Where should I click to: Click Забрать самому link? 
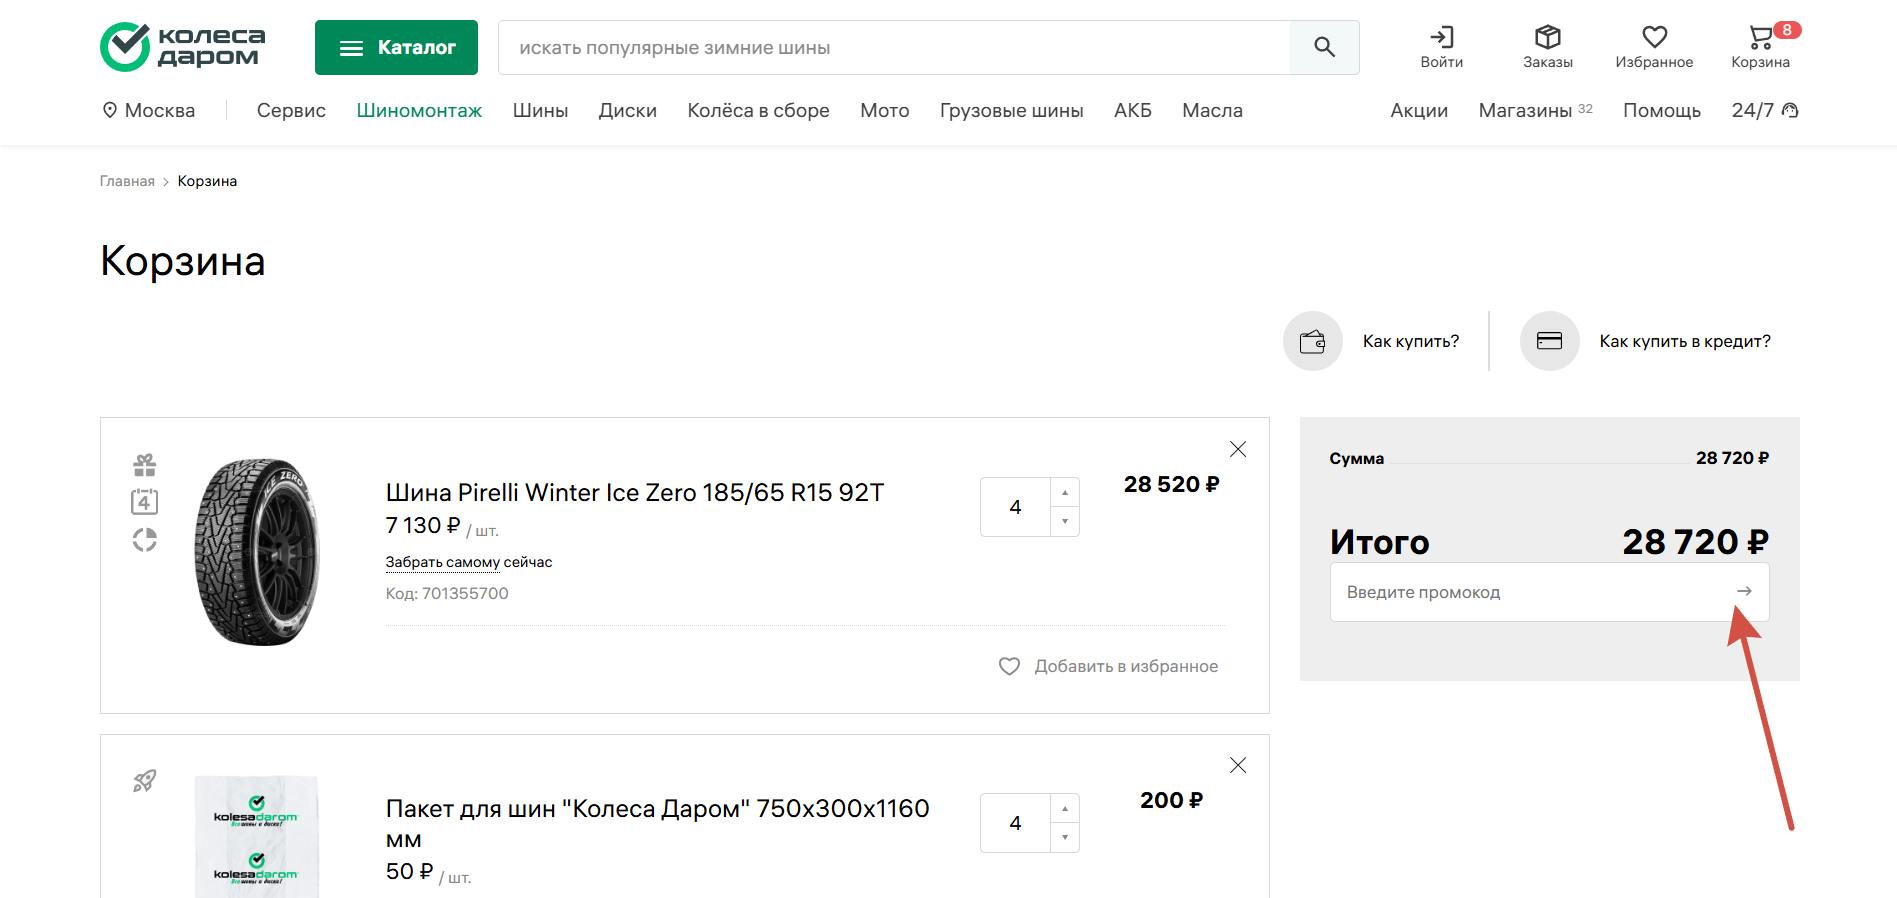443,562
